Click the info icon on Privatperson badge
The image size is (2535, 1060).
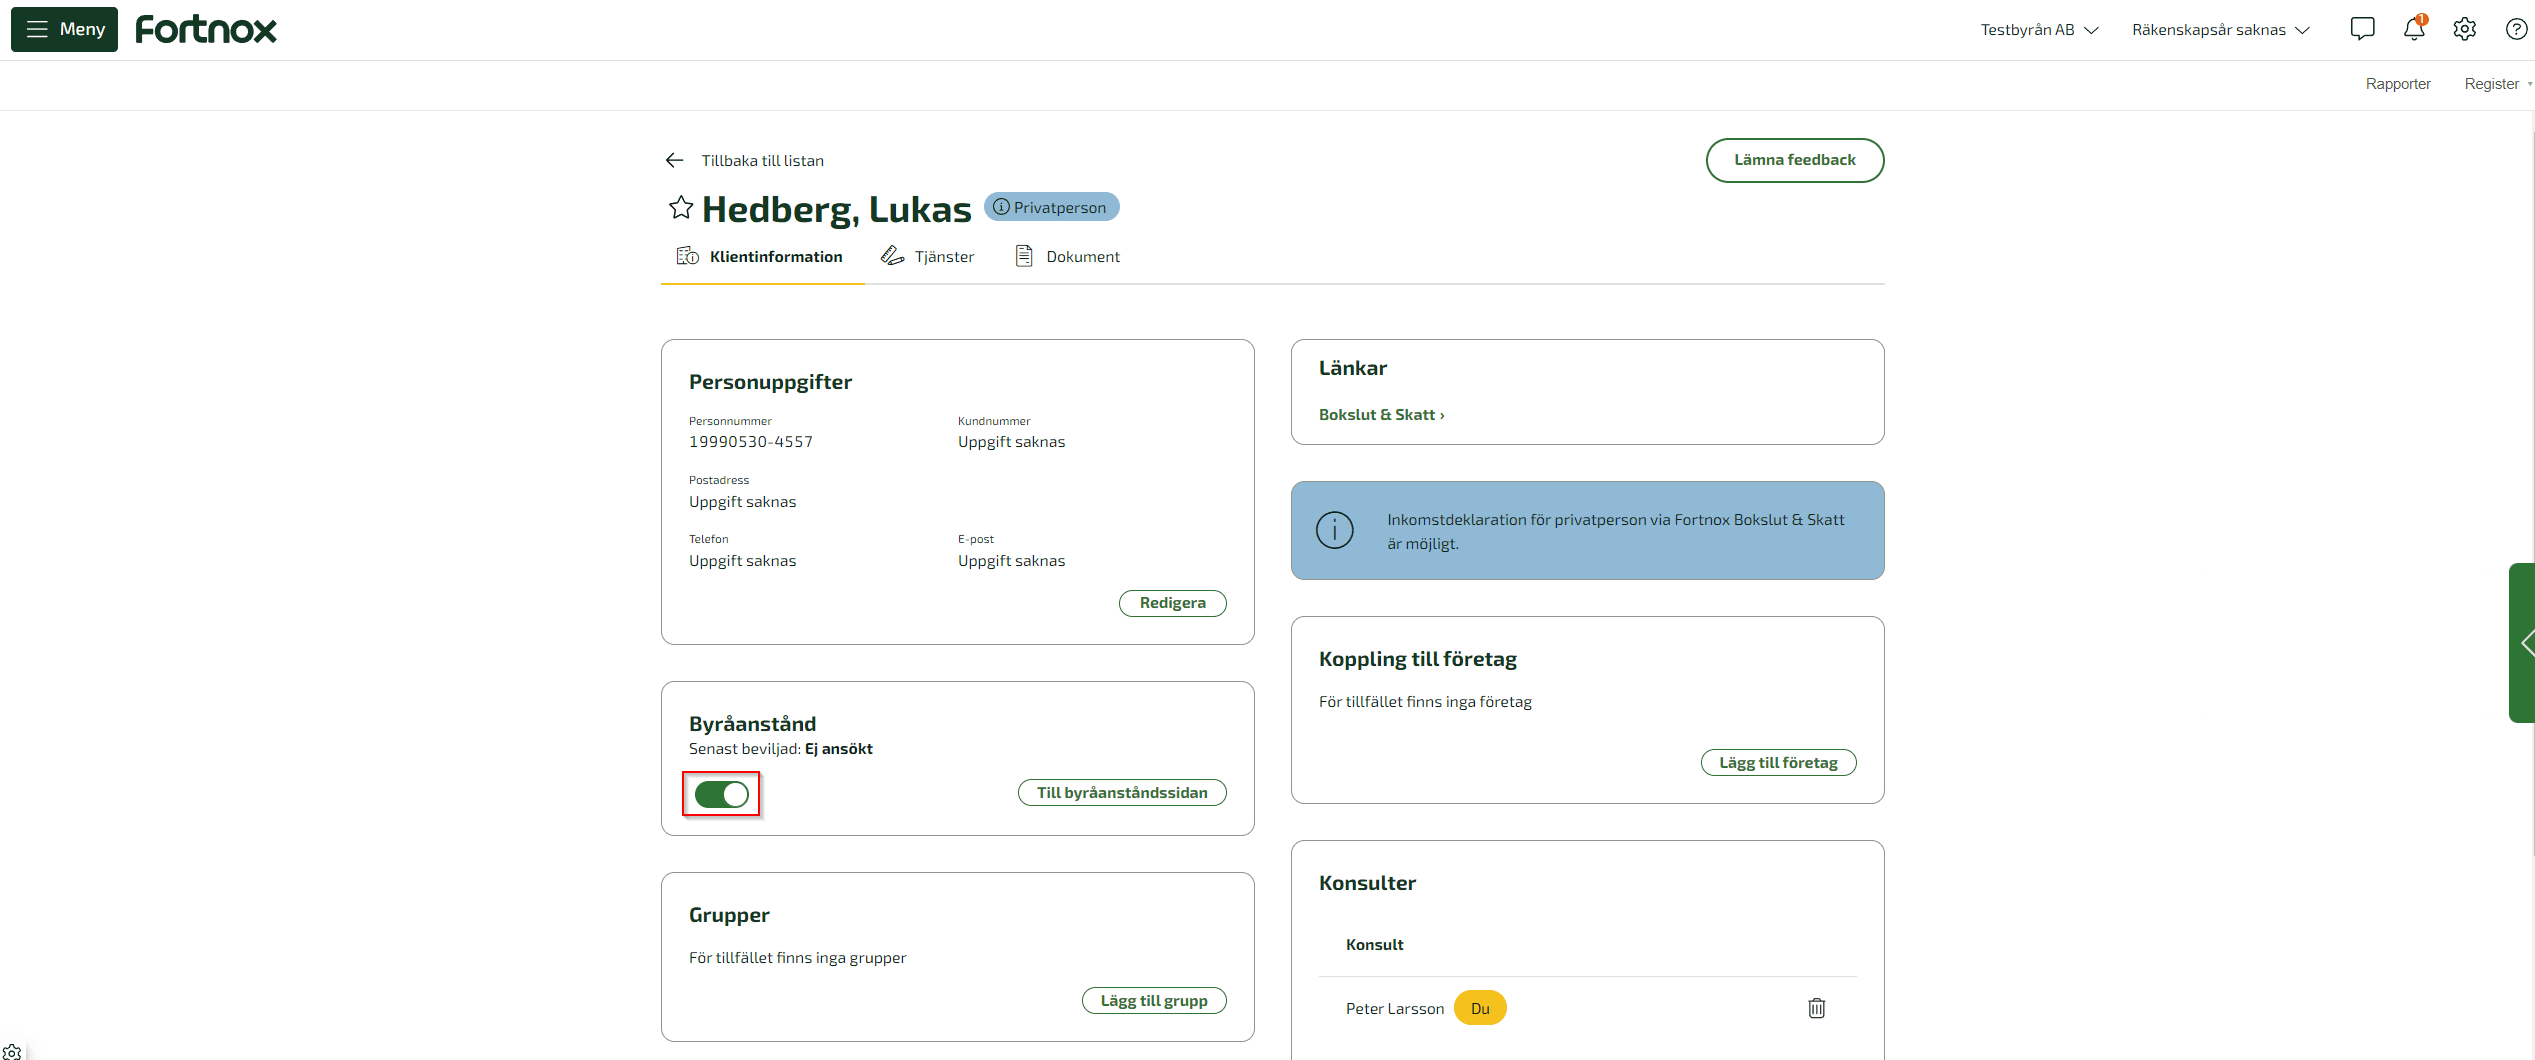click(1001, 207)
